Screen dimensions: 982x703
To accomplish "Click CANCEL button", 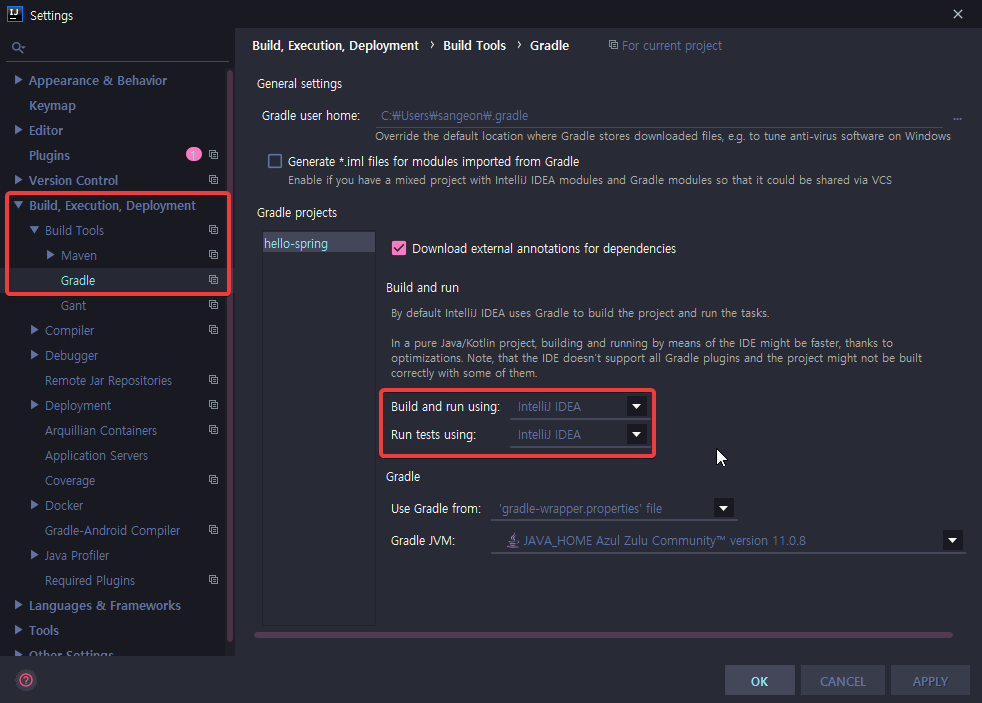I will click(x=842, y=680).
